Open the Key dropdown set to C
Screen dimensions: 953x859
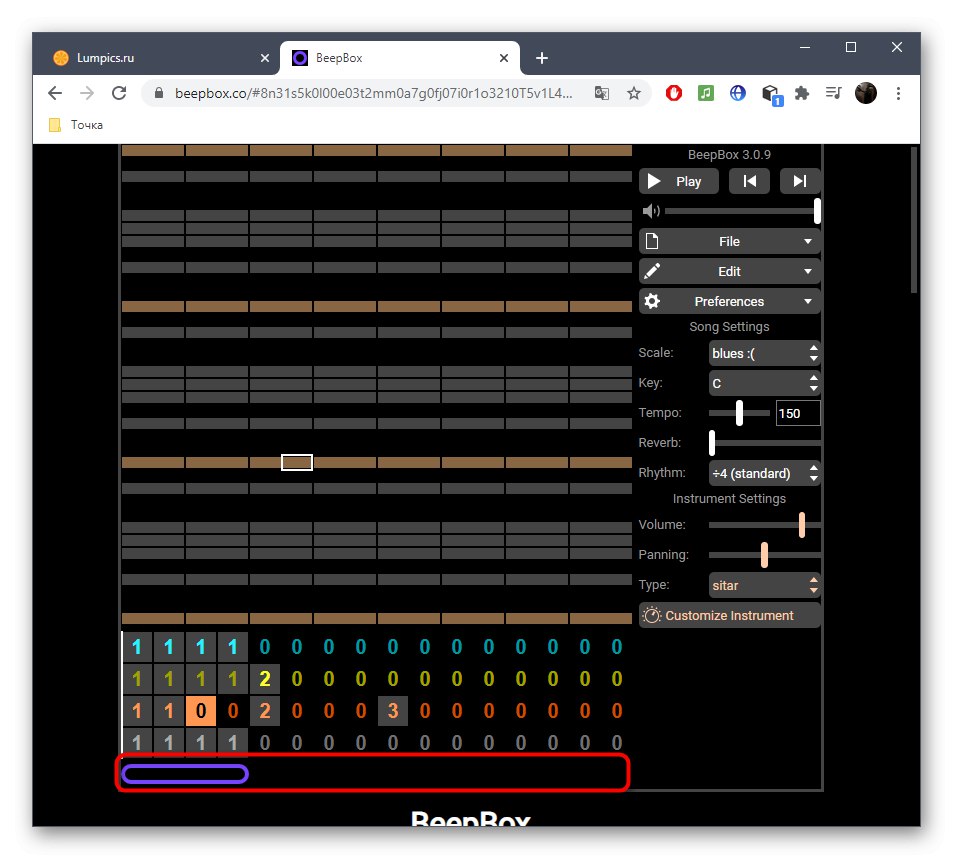coord(765,383)
